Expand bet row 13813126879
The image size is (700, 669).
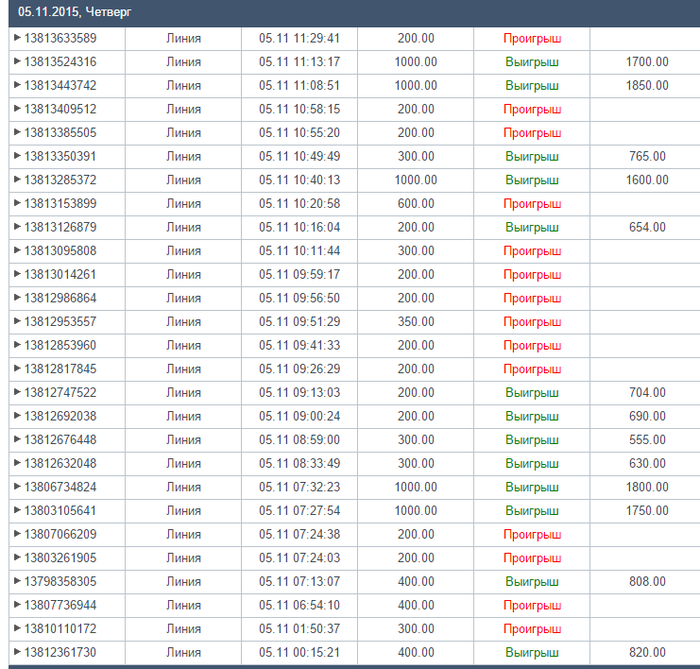(17, 227)
